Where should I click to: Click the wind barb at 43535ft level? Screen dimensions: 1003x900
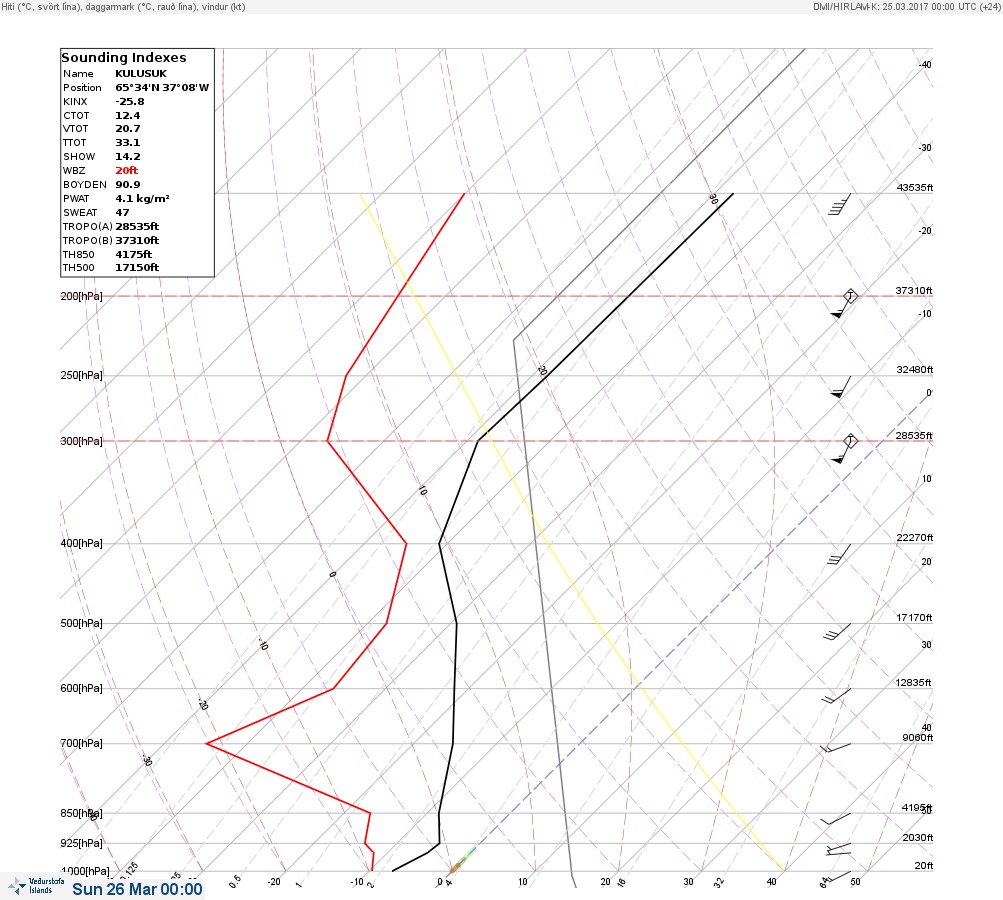839,205
